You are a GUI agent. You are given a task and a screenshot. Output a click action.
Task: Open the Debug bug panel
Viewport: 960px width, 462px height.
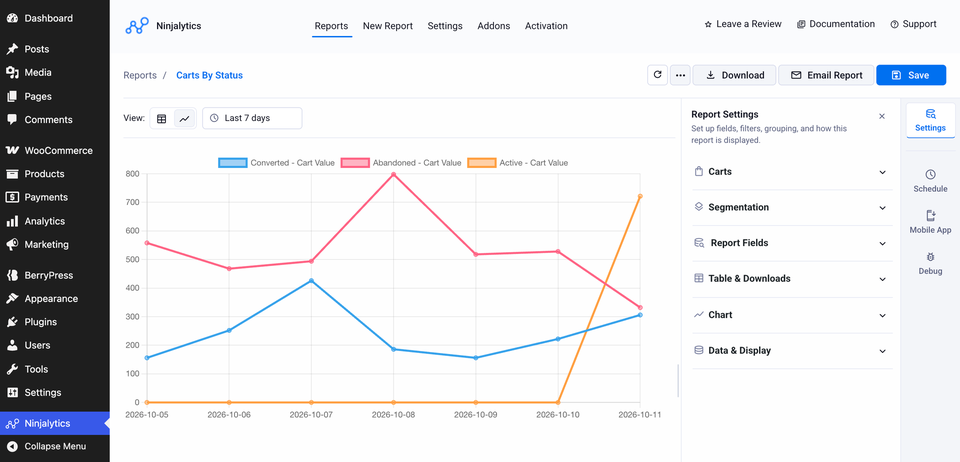[930, 263]
